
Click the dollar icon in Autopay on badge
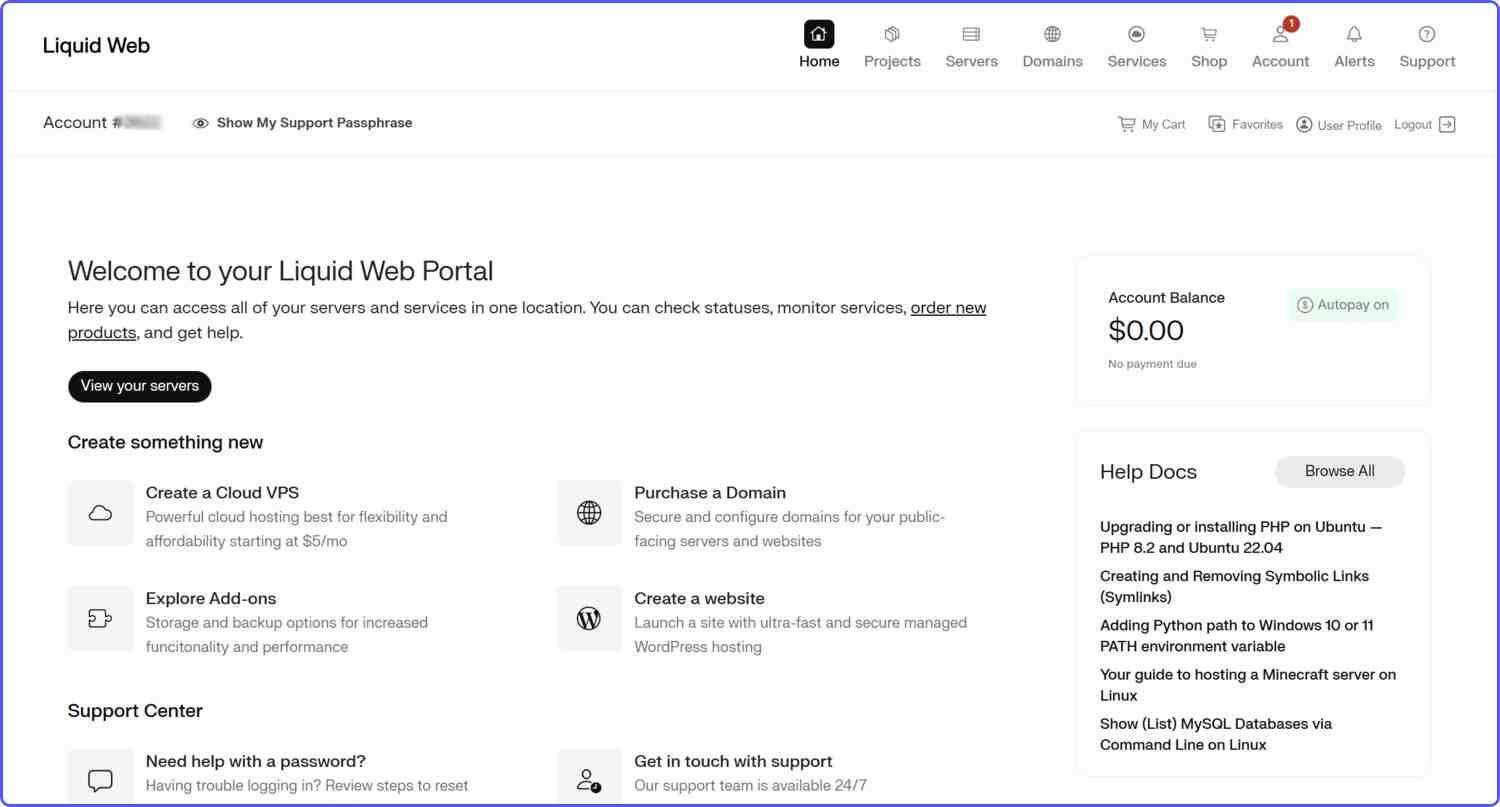pyautogui.click(x=1305, y=305)
